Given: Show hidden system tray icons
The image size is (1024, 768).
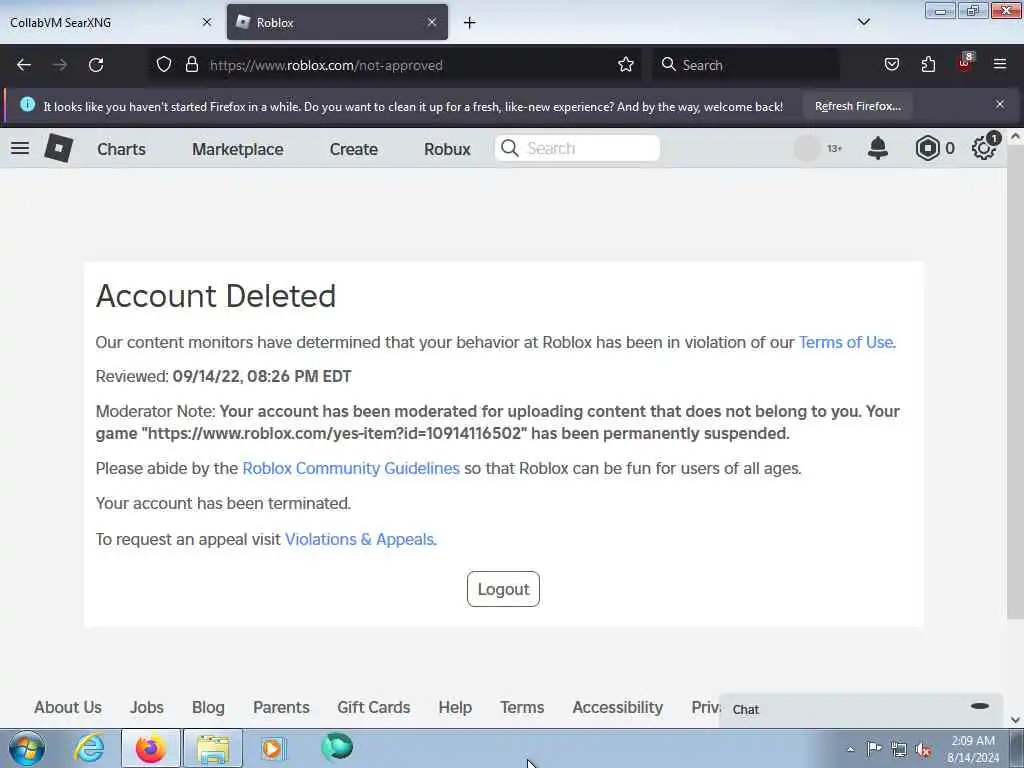Looking at the screenshot, I should click(850, 749).
